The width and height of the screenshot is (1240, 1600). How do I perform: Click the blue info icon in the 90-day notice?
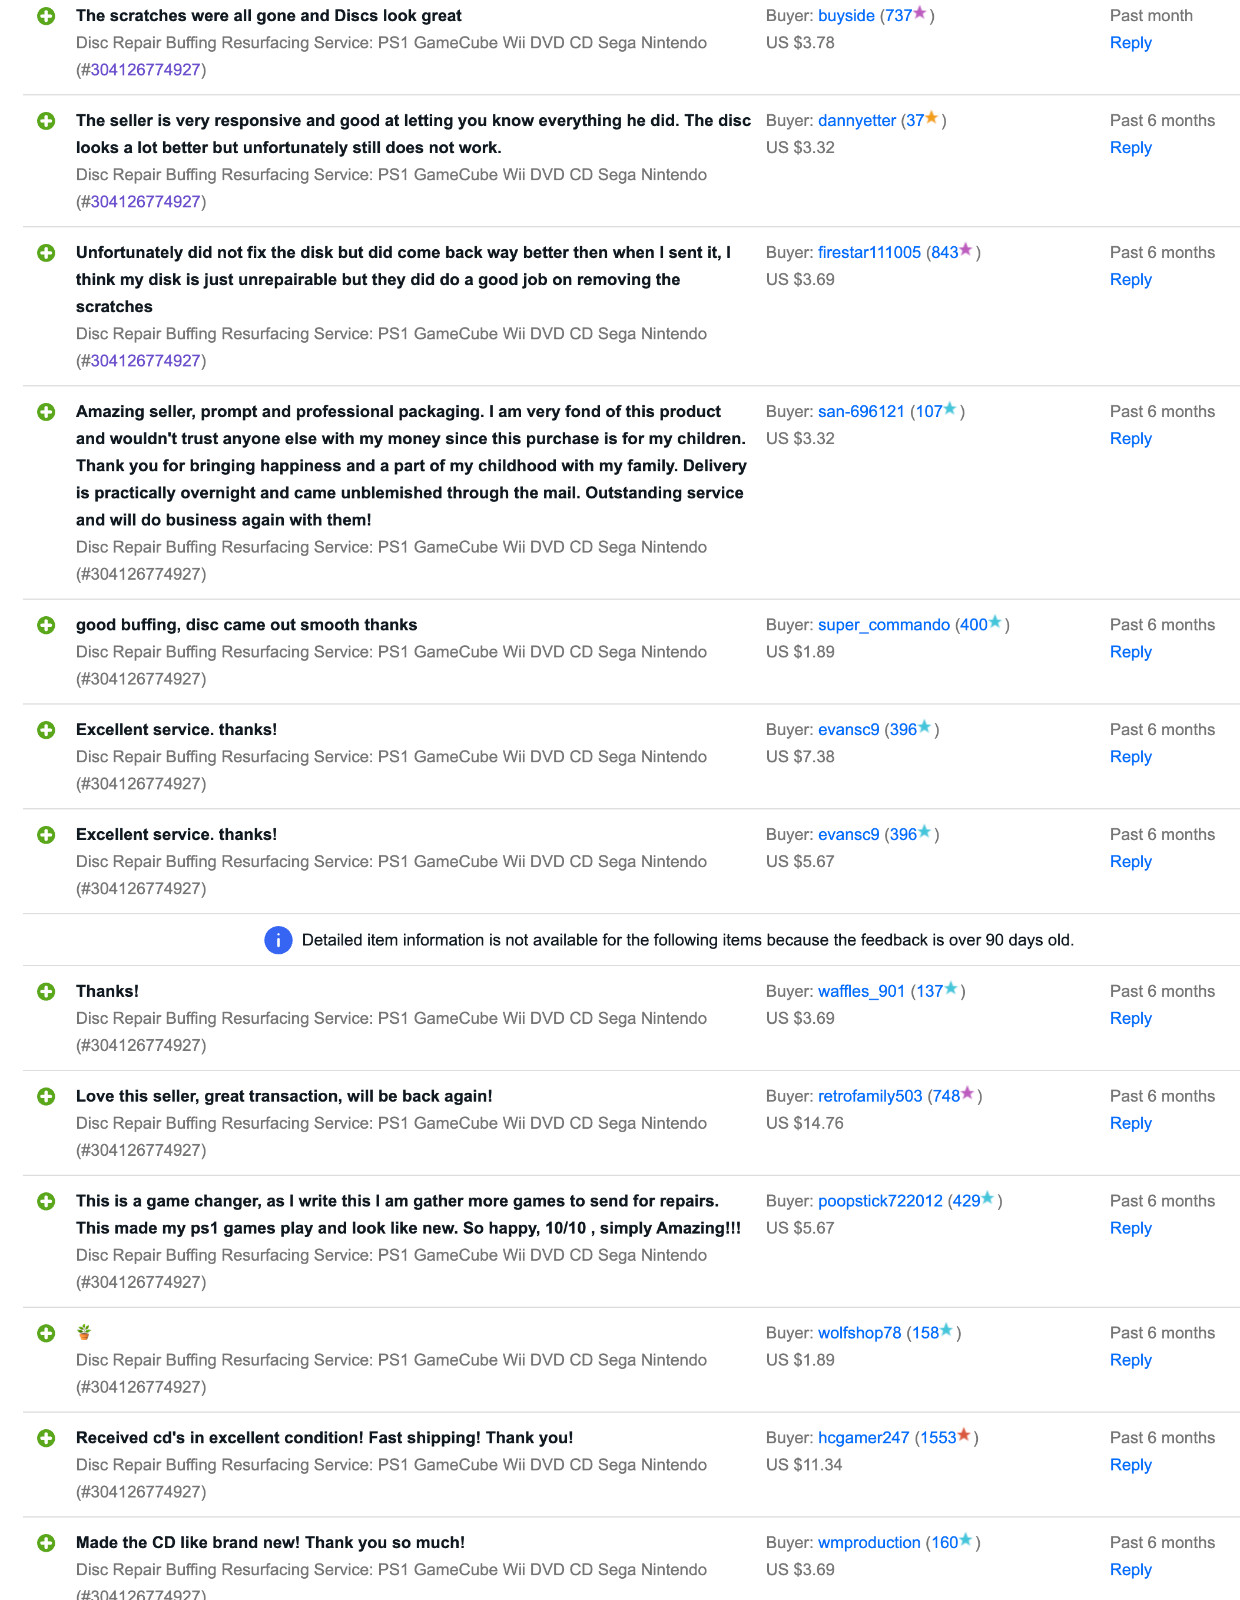click(278, 940)
